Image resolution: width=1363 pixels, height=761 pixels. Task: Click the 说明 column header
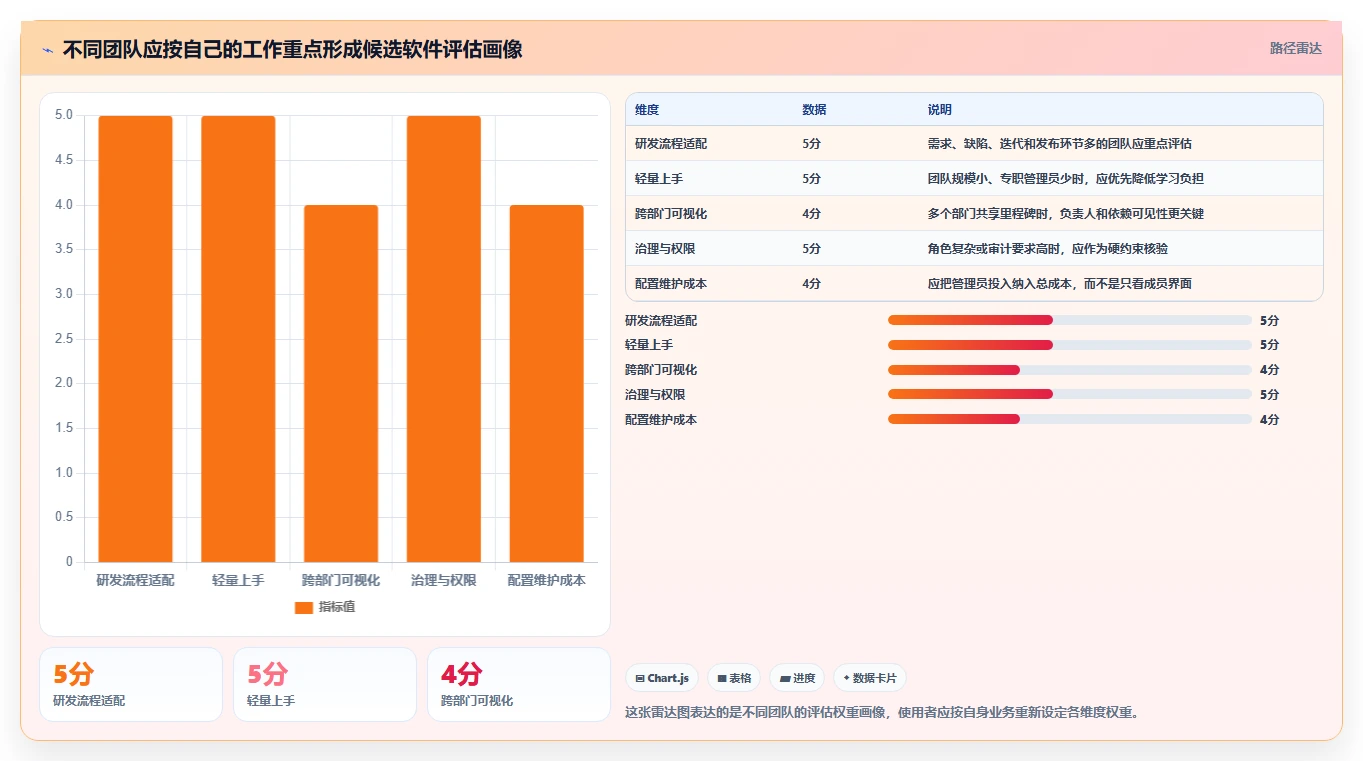[x=940, y=110]
